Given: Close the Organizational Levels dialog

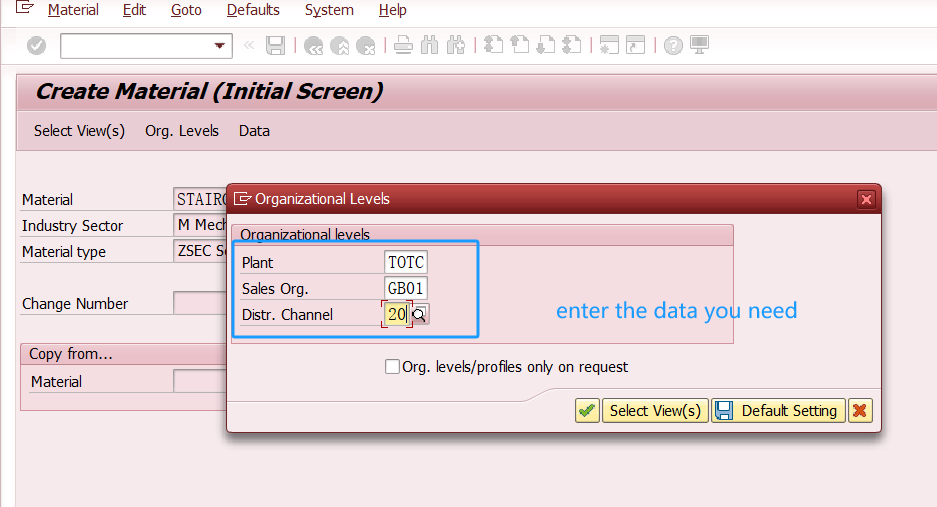Looking at the screenshot, I should 866,199.
